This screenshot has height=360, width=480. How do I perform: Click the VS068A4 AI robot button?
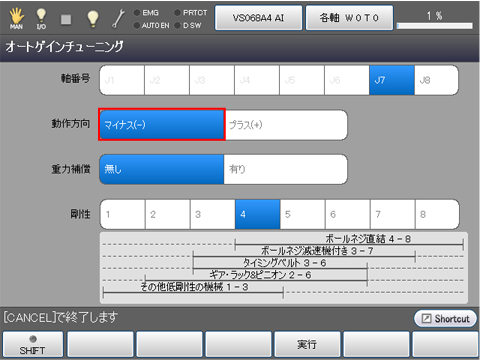click(258, 18)
